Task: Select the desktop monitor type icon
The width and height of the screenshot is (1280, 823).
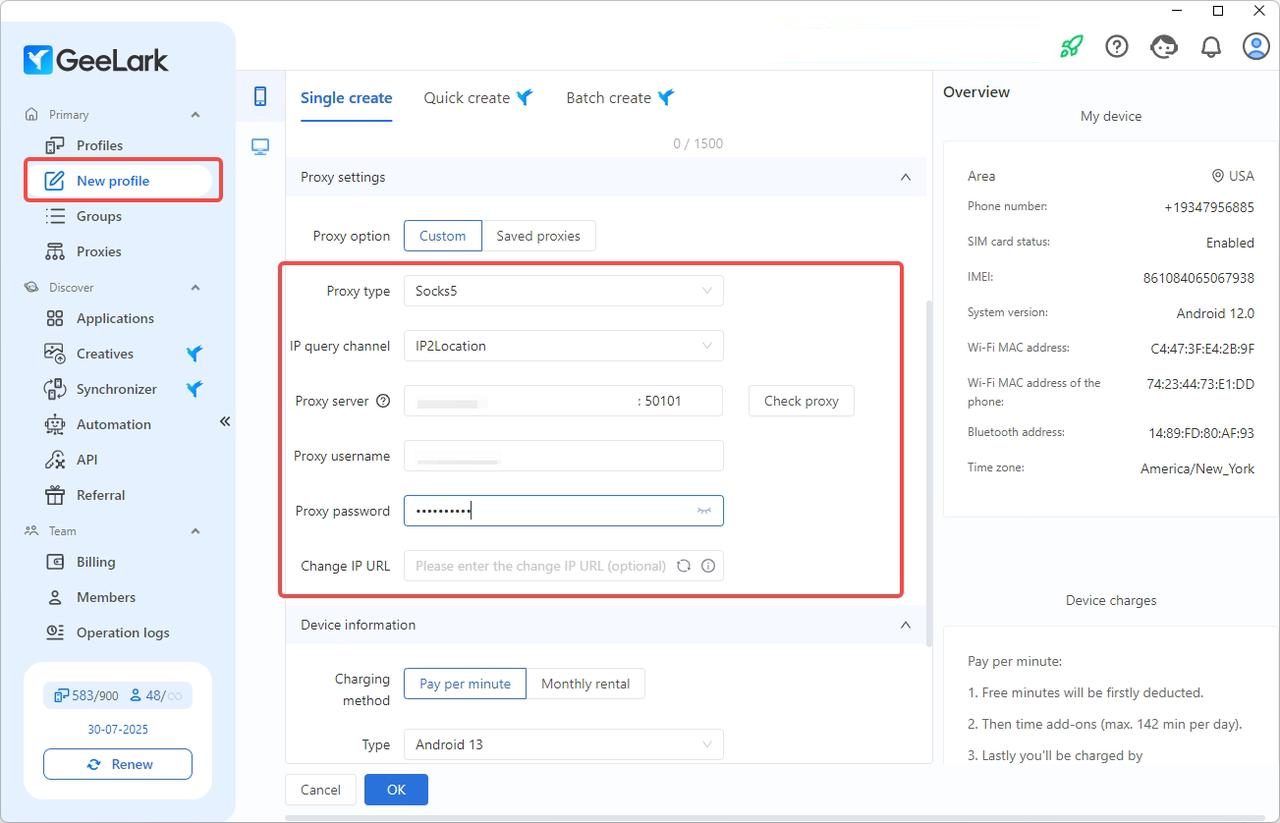Action: coord(260,147)
